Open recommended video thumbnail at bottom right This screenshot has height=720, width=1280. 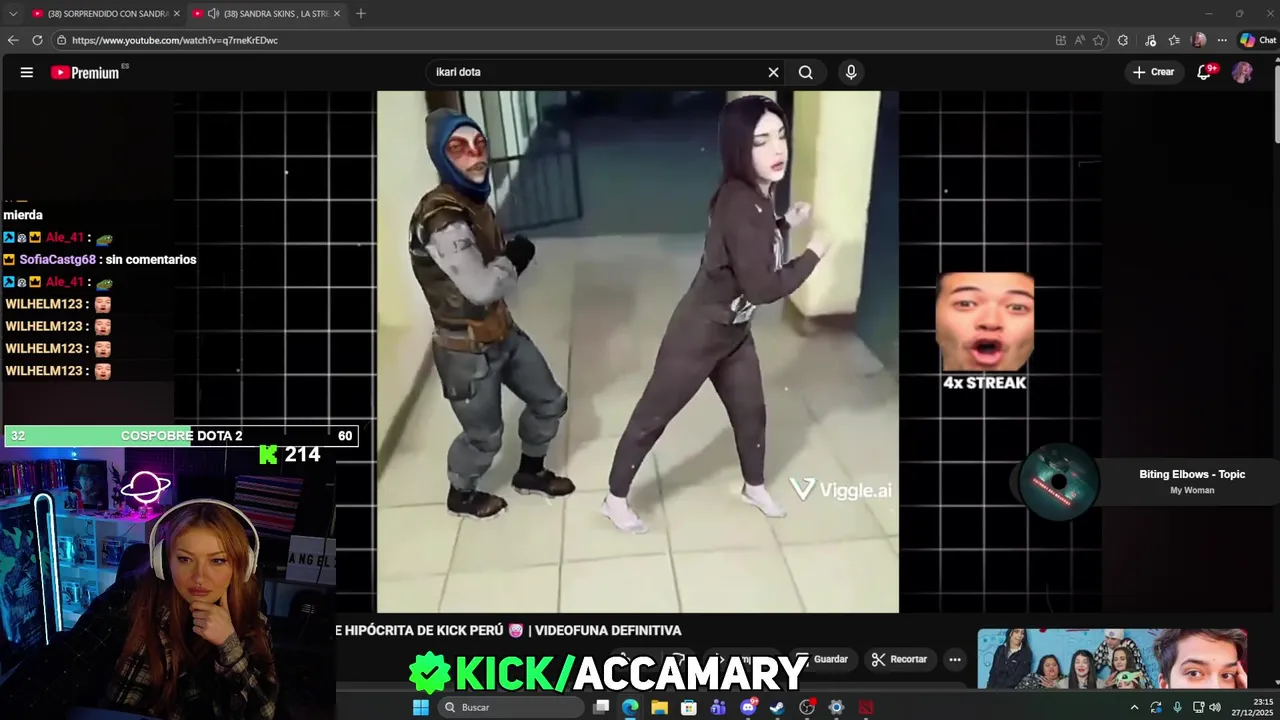tap(1112, 658)
